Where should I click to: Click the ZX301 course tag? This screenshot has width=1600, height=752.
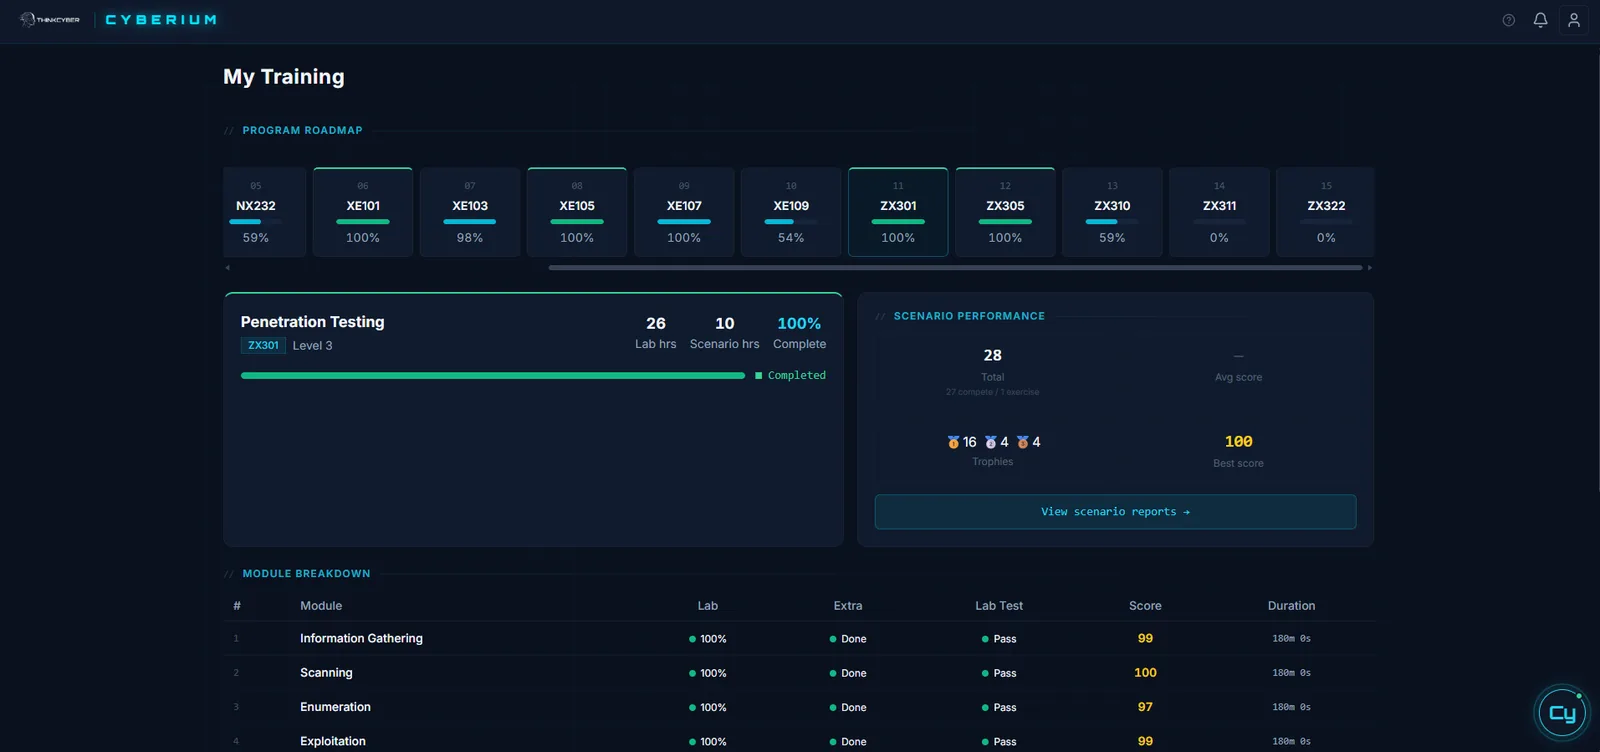pyautogui.click(x=263, y=345)
